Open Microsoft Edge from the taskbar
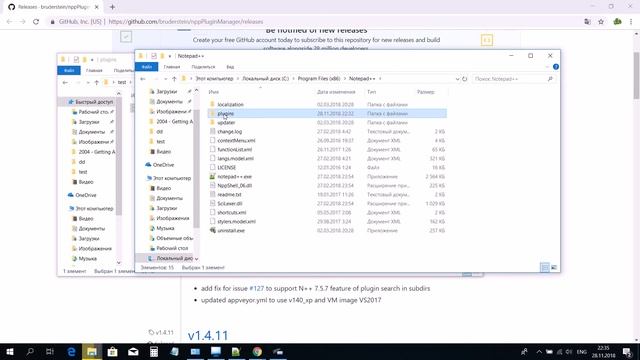 71,351
